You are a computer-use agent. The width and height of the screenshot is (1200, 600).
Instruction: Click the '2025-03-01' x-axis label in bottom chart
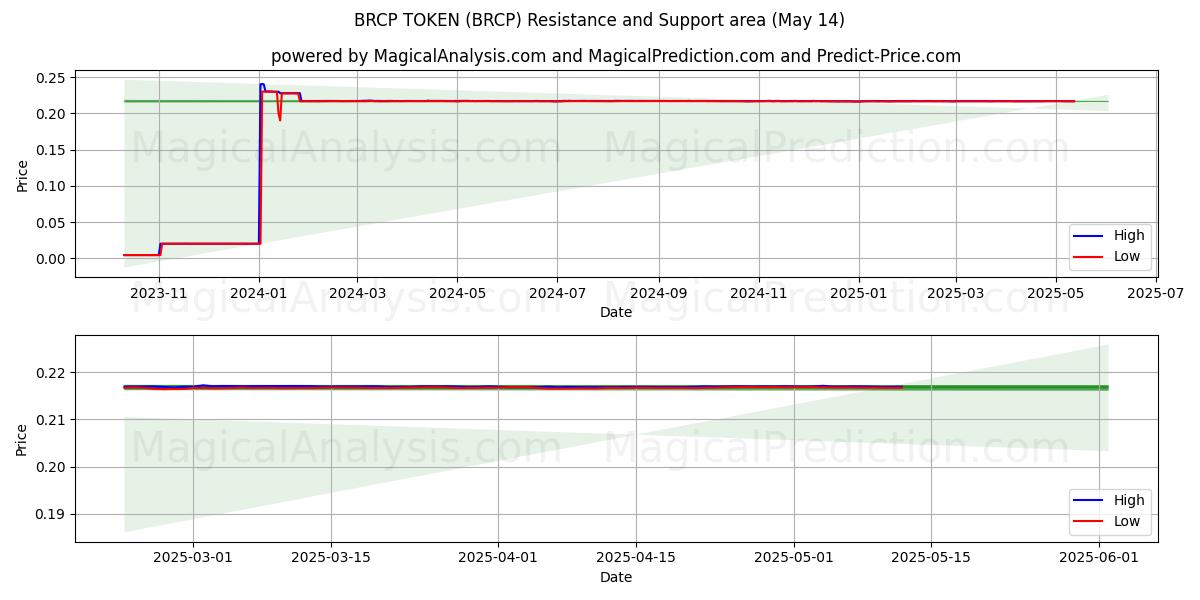193,558
